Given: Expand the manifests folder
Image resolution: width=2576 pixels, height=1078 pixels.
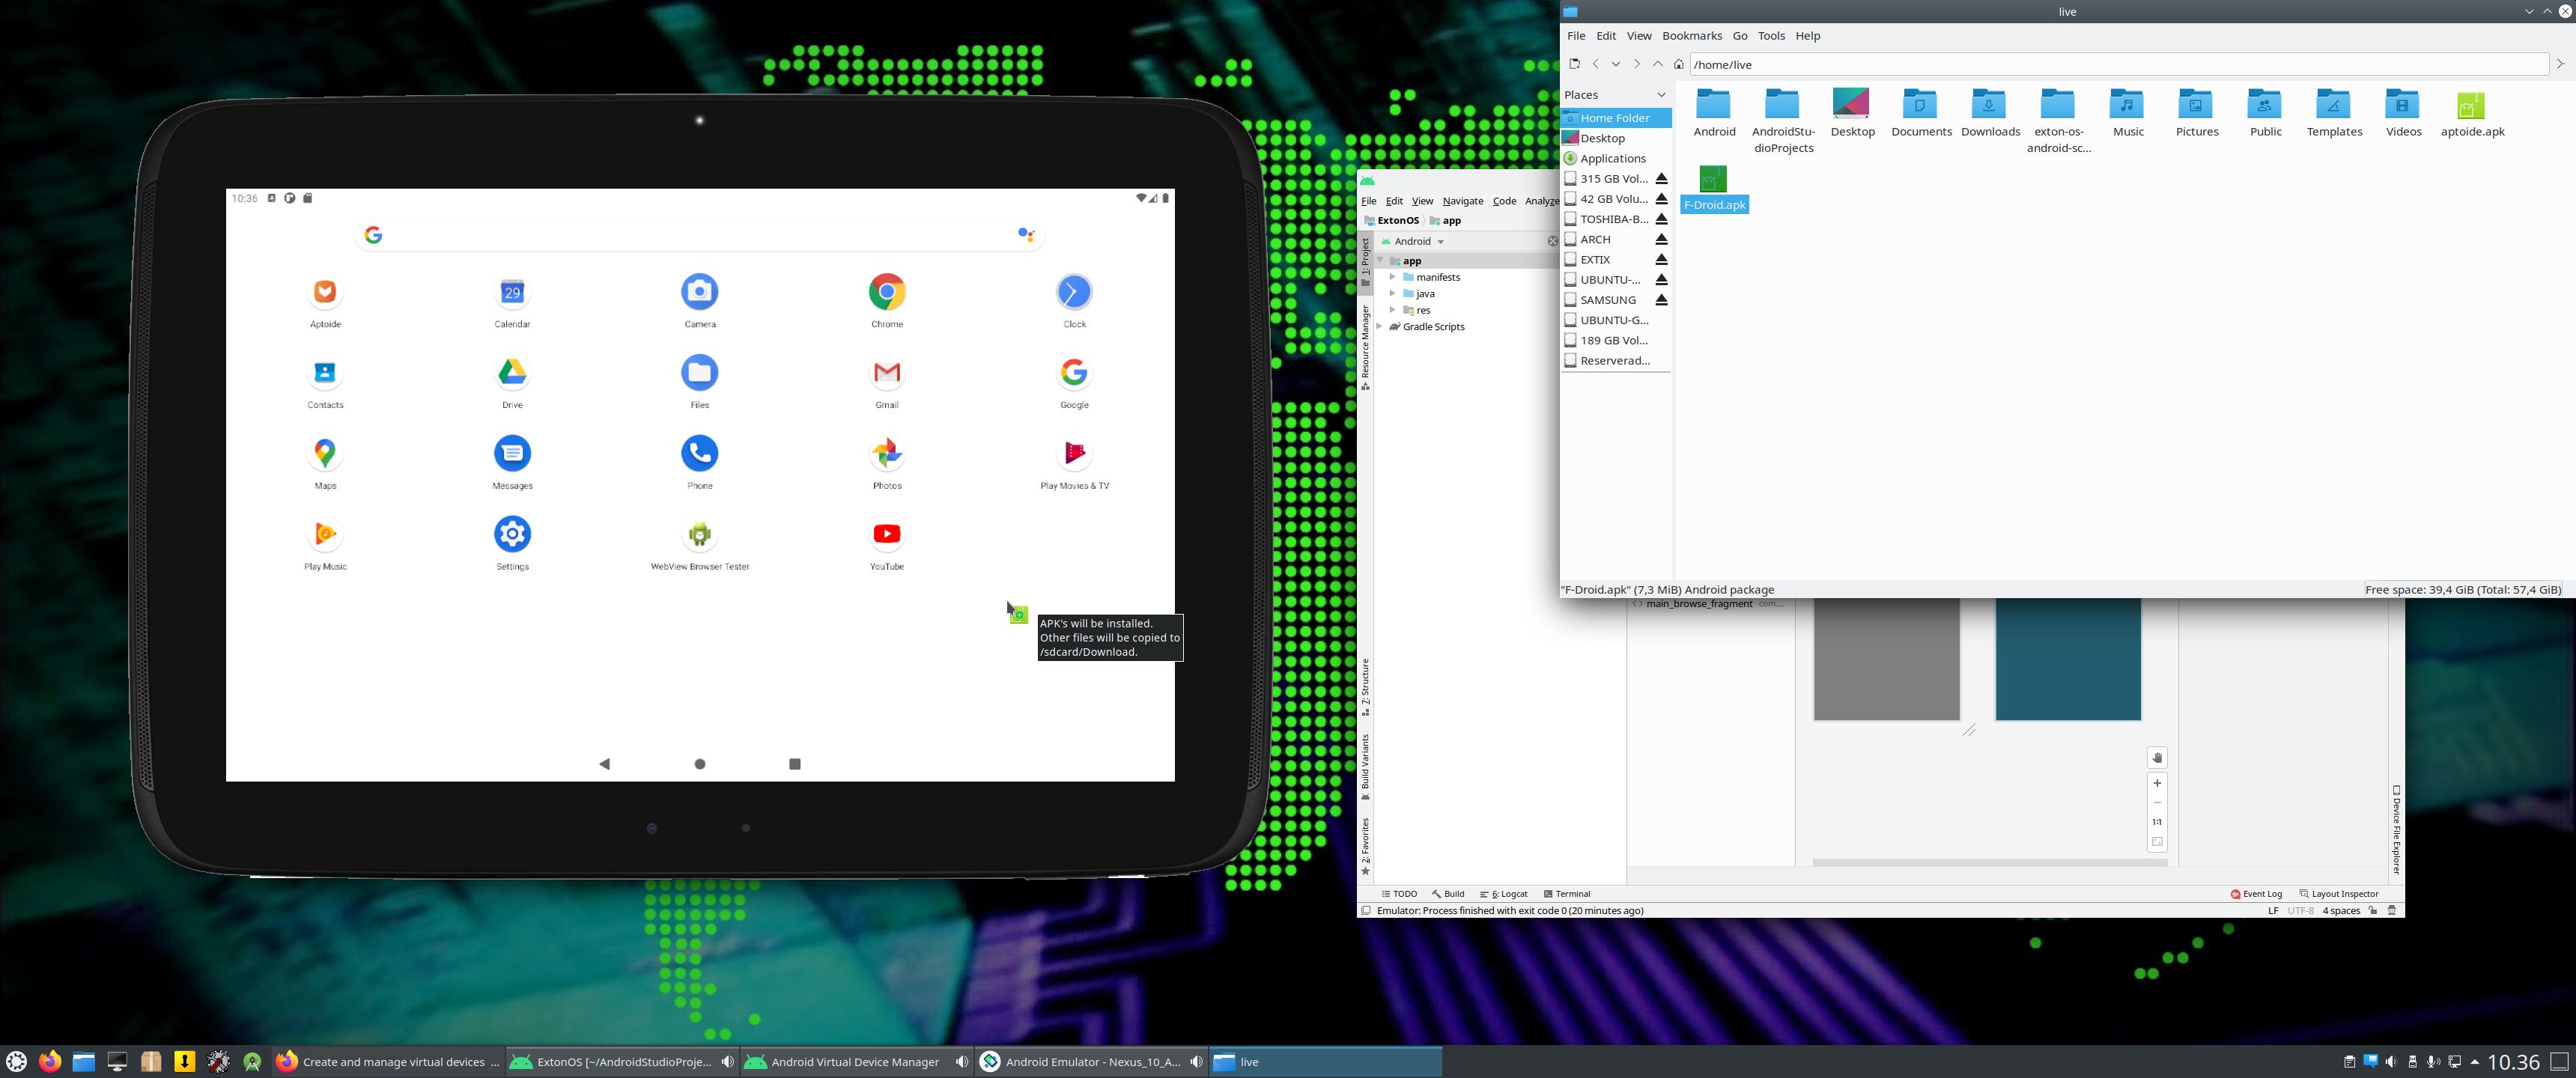Looking at the screenshot, I should [x=1392, y=277].
